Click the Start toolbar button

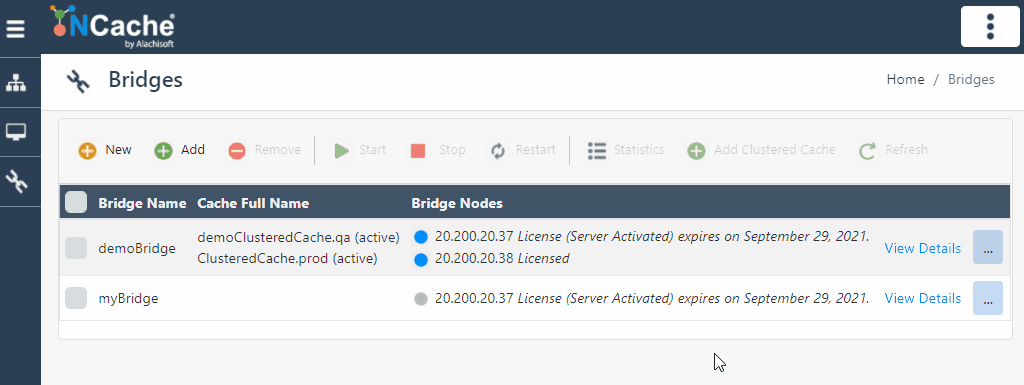[x=360, y=150]
